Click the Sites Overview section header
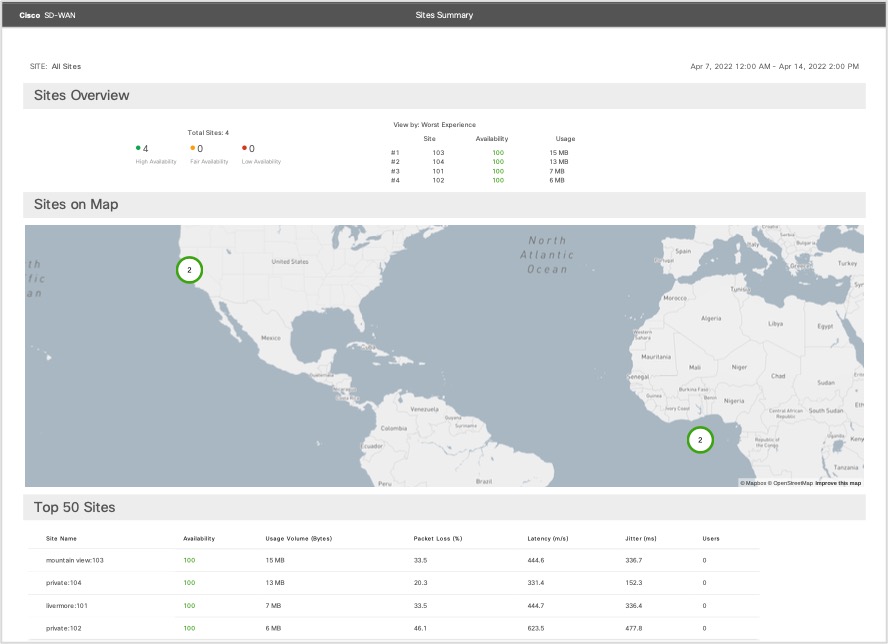 [82, 96]
